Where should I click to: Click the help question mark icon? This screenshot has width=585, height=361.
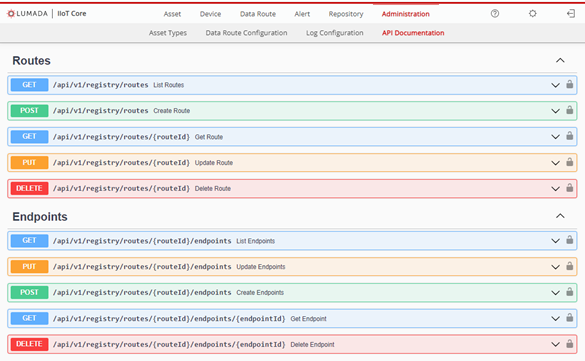(x=495, y=14)
